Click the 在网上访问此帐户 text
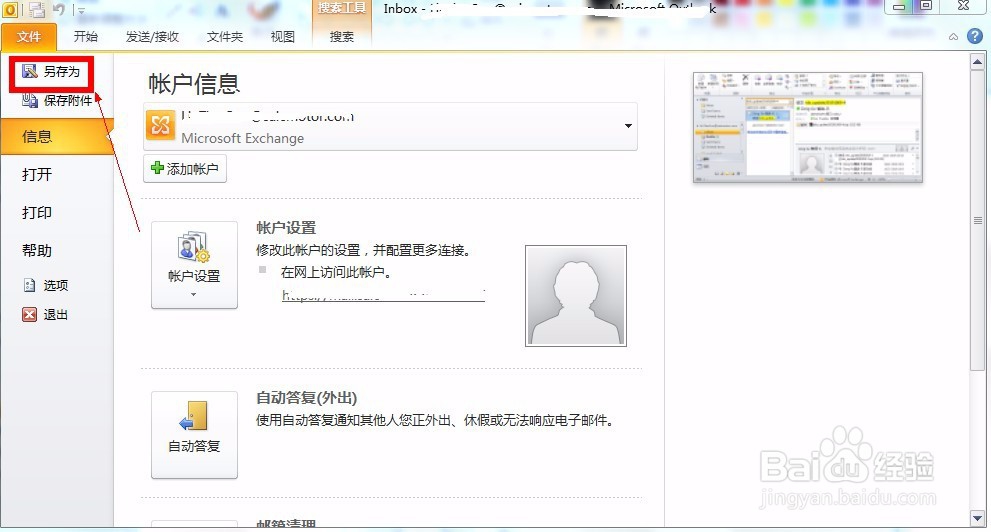Image resolution: width=991 pixels, height=532 pixels. coord(336,272)
